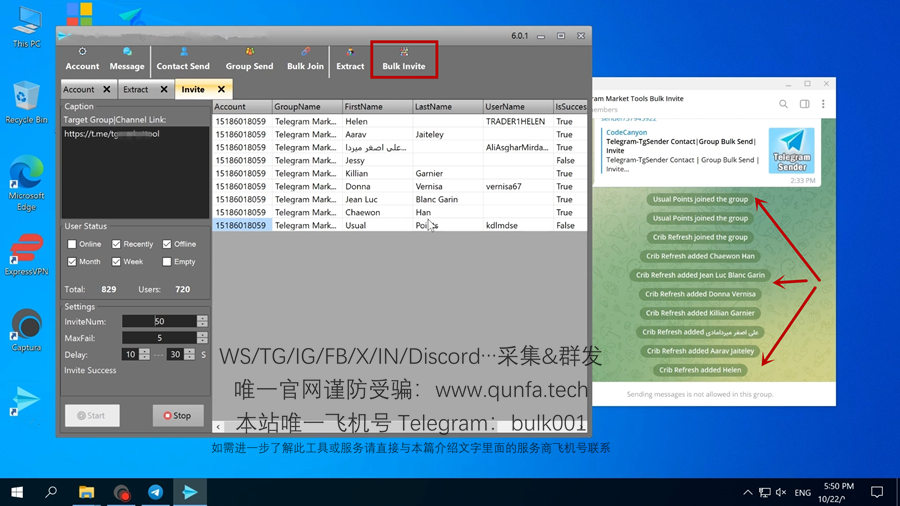Search in the Telegram chat window
The height and width of the screenshot is (506, 900).
pos(783,104)
